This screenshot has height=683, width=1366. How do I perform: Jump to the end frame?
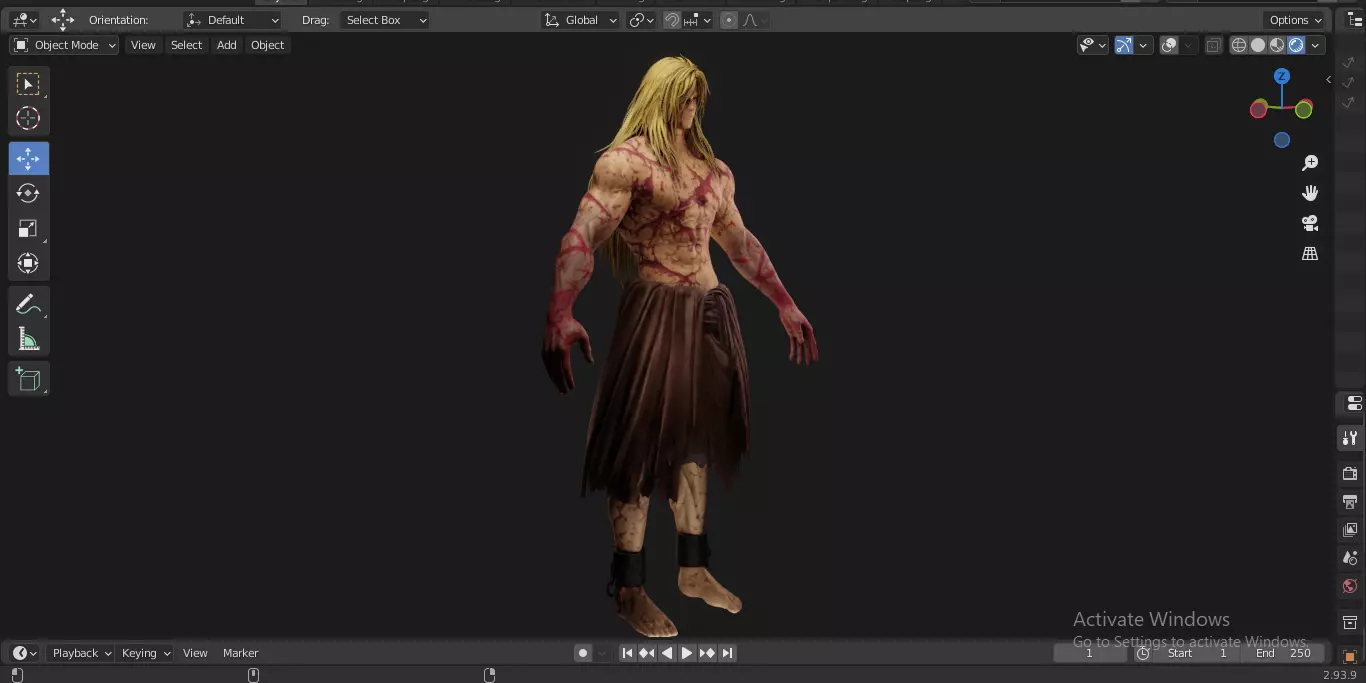point(727,653)
